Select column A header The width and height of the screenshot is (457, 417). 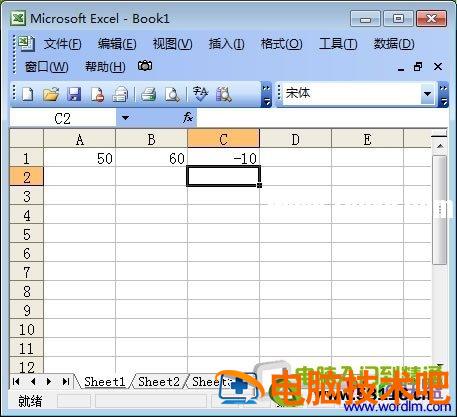(x=80, y=139)
